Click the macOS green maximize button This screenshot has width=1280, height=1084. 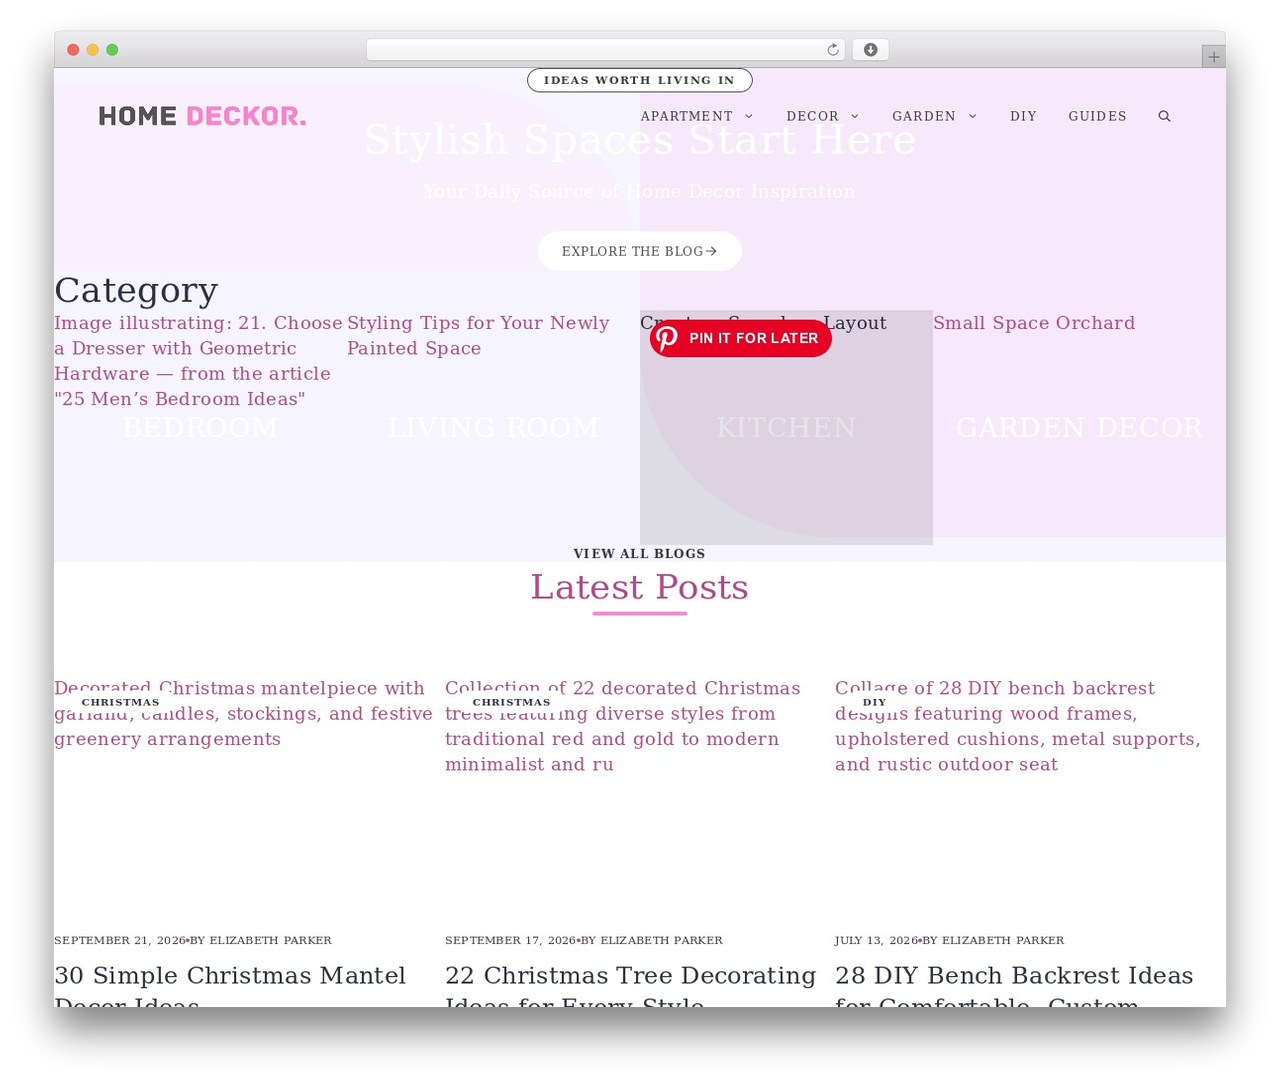point(112,50)
